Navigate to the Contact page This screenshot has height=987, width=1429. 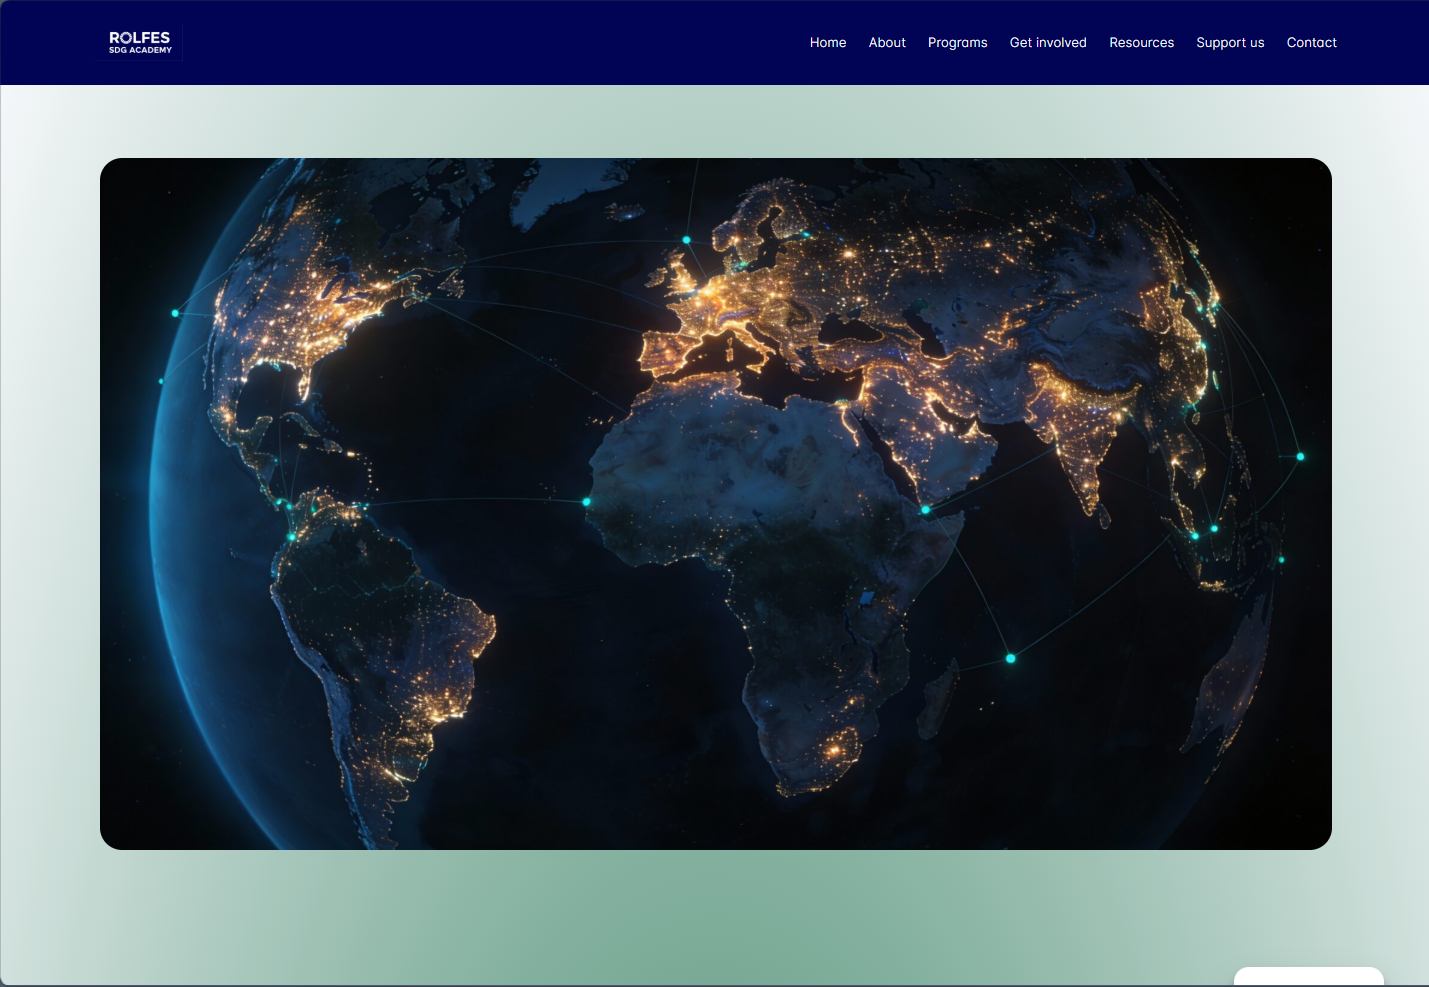(1311, 43)
